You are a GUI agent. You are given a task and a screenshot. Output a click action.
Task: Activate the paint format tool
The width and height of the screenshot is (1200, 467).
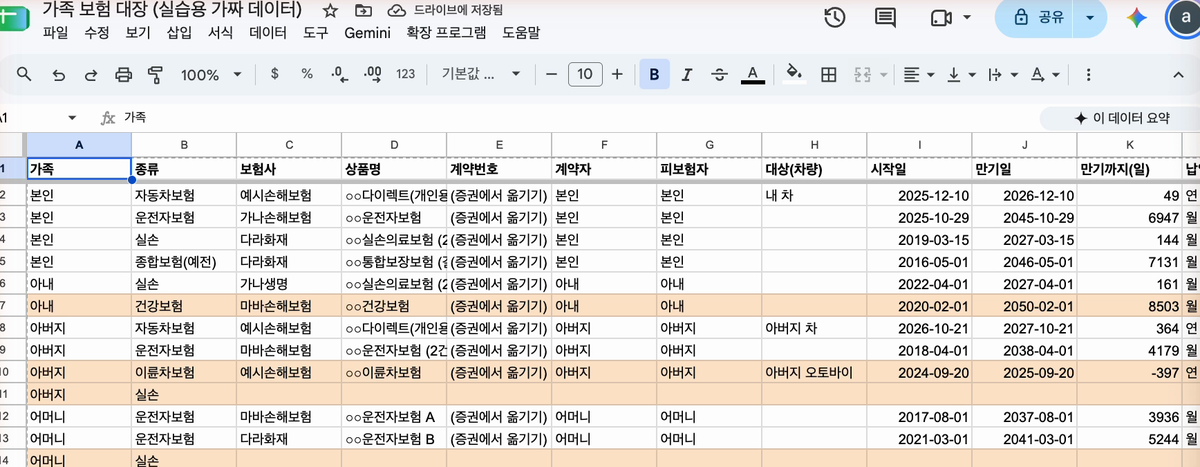155,74
